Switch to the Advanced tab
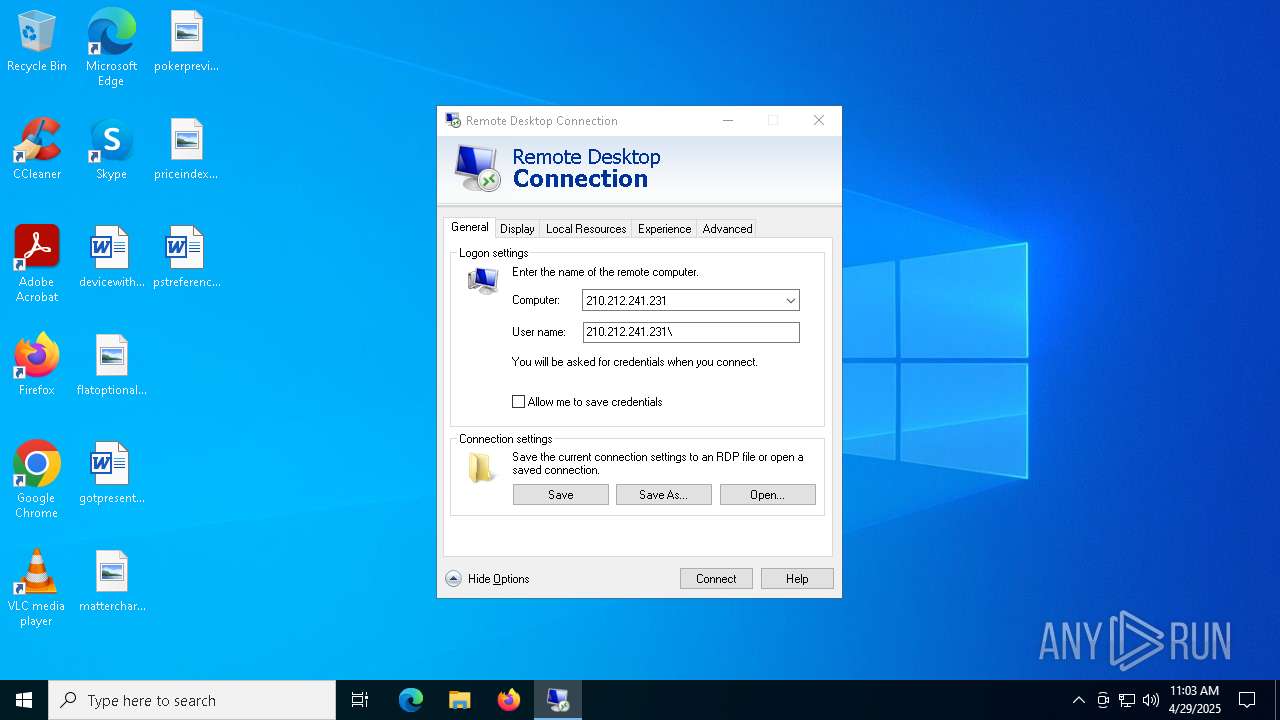Image resolution: width=1280 pixels, height=720 pixels. point(727,229)
